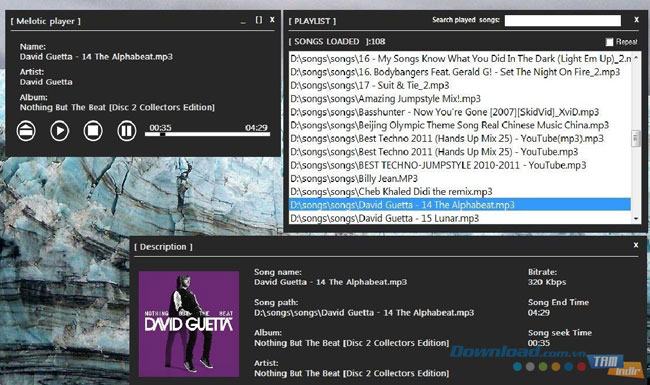650x385 pixels.
Task: Click the David Guetta album art thumbnail
Action: click(189, 324)
